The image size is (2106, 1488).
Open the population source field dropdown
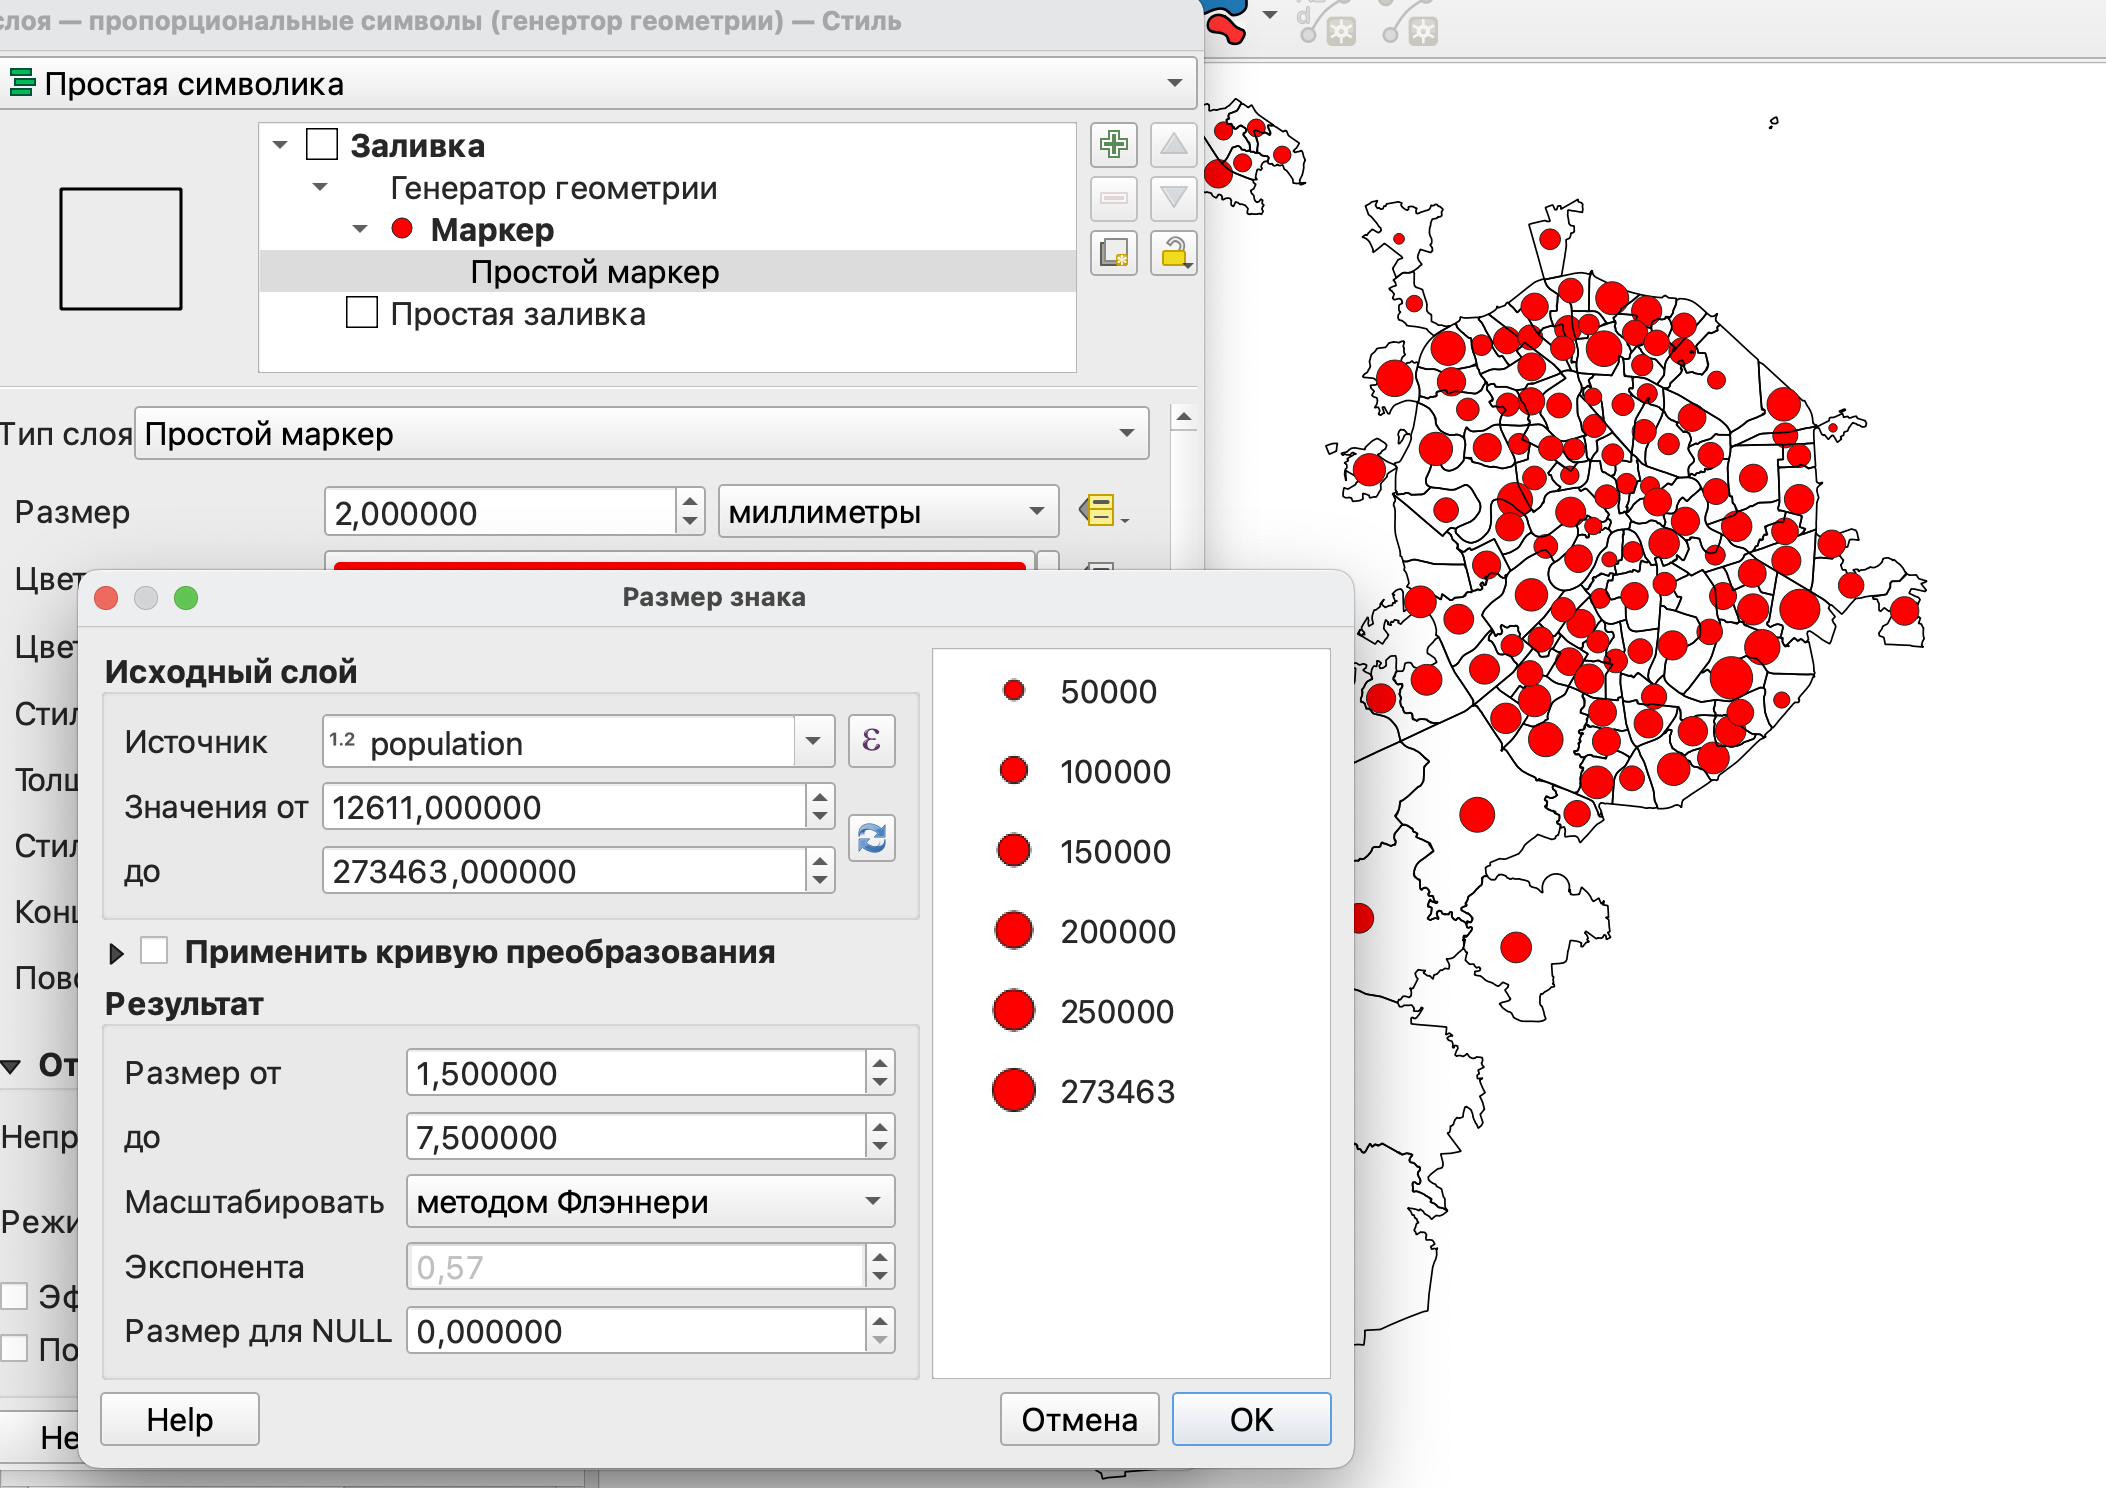pos(813,742)
